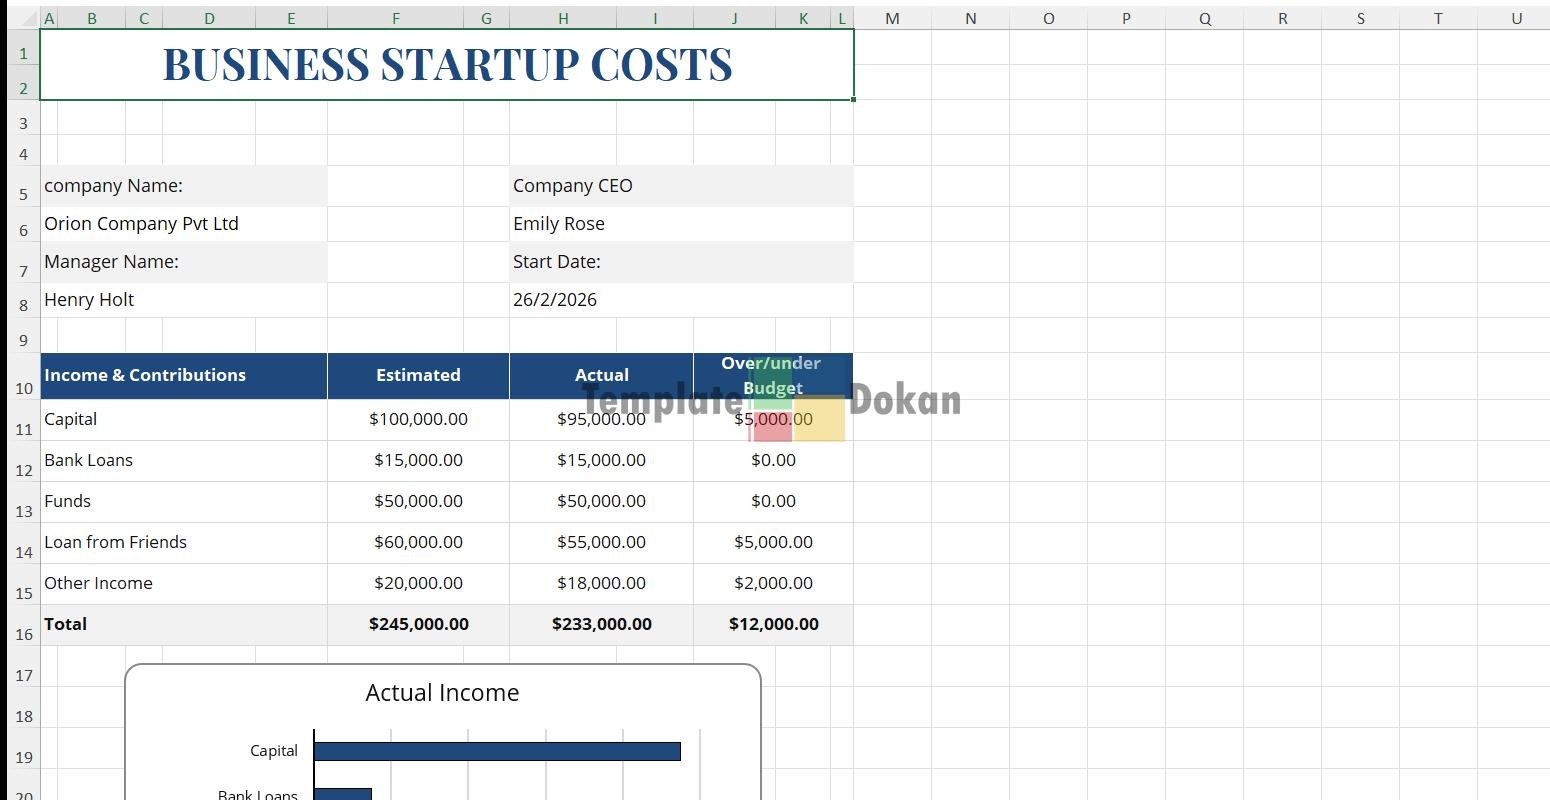This screenshot has width=1550, height=800.
Task: Select the Orion Company Pvt Ltd cell
Action: (183, 224)
